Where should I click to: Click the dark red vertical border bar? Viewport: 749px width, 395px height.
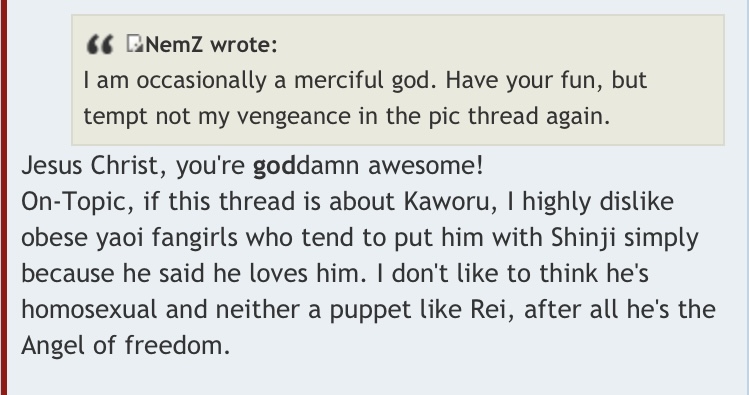tap(3, 197)
